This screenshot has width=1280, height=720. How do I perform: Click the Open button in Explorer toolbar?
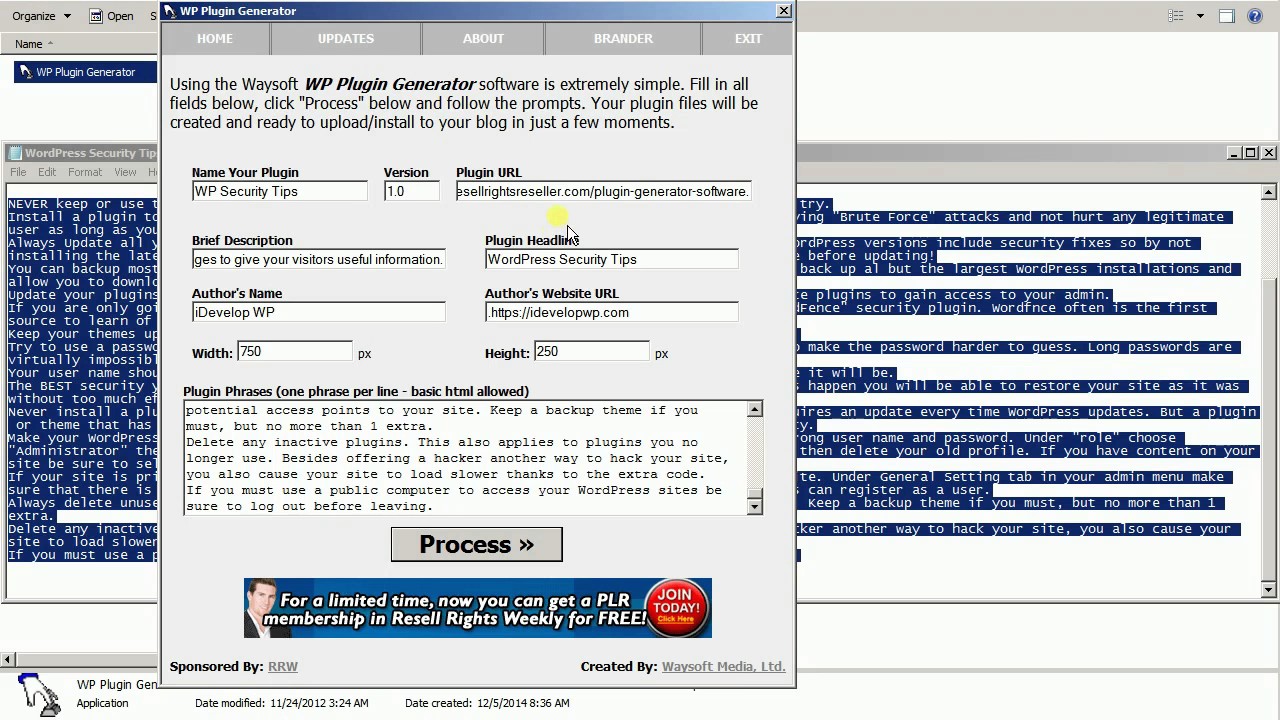pyautogui.click(x=111, y=16)
